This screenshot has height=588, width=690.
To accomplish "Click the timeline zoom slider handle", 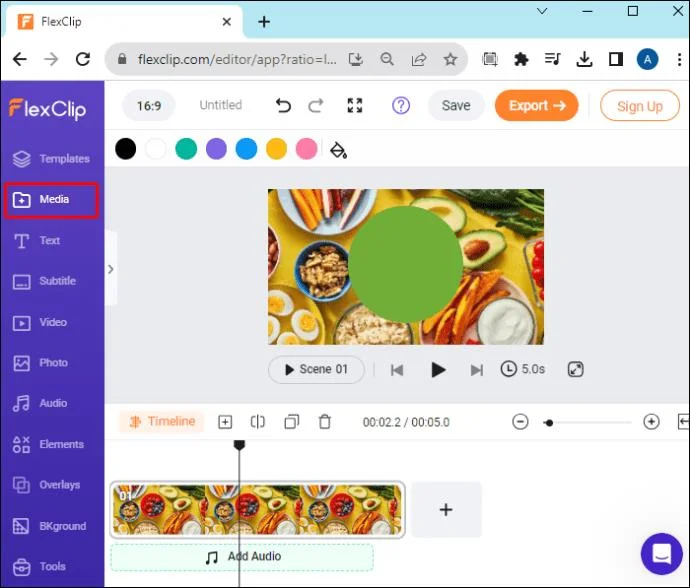I will coord(549,423).
